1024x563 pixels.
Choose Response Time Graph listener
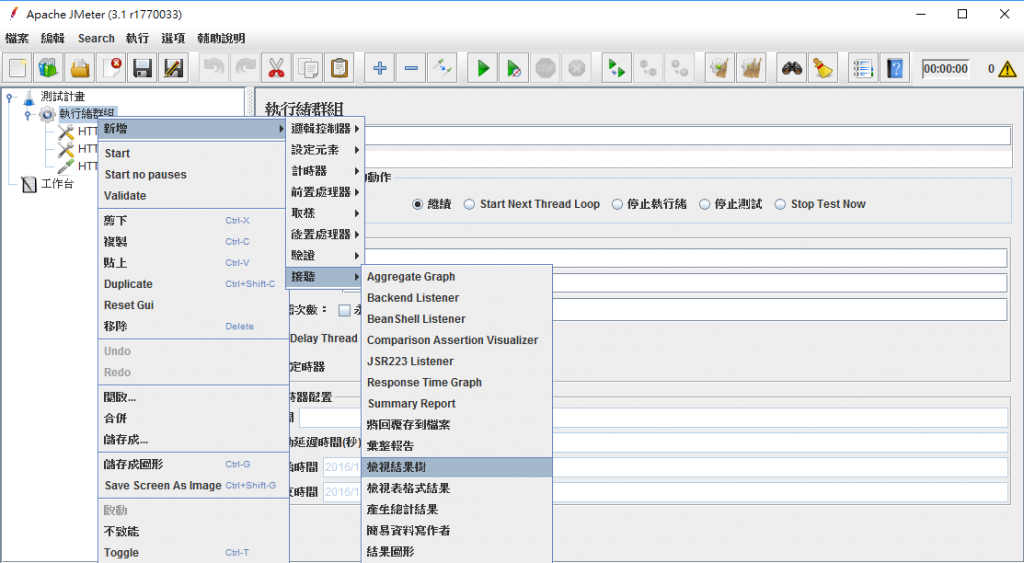457,383
